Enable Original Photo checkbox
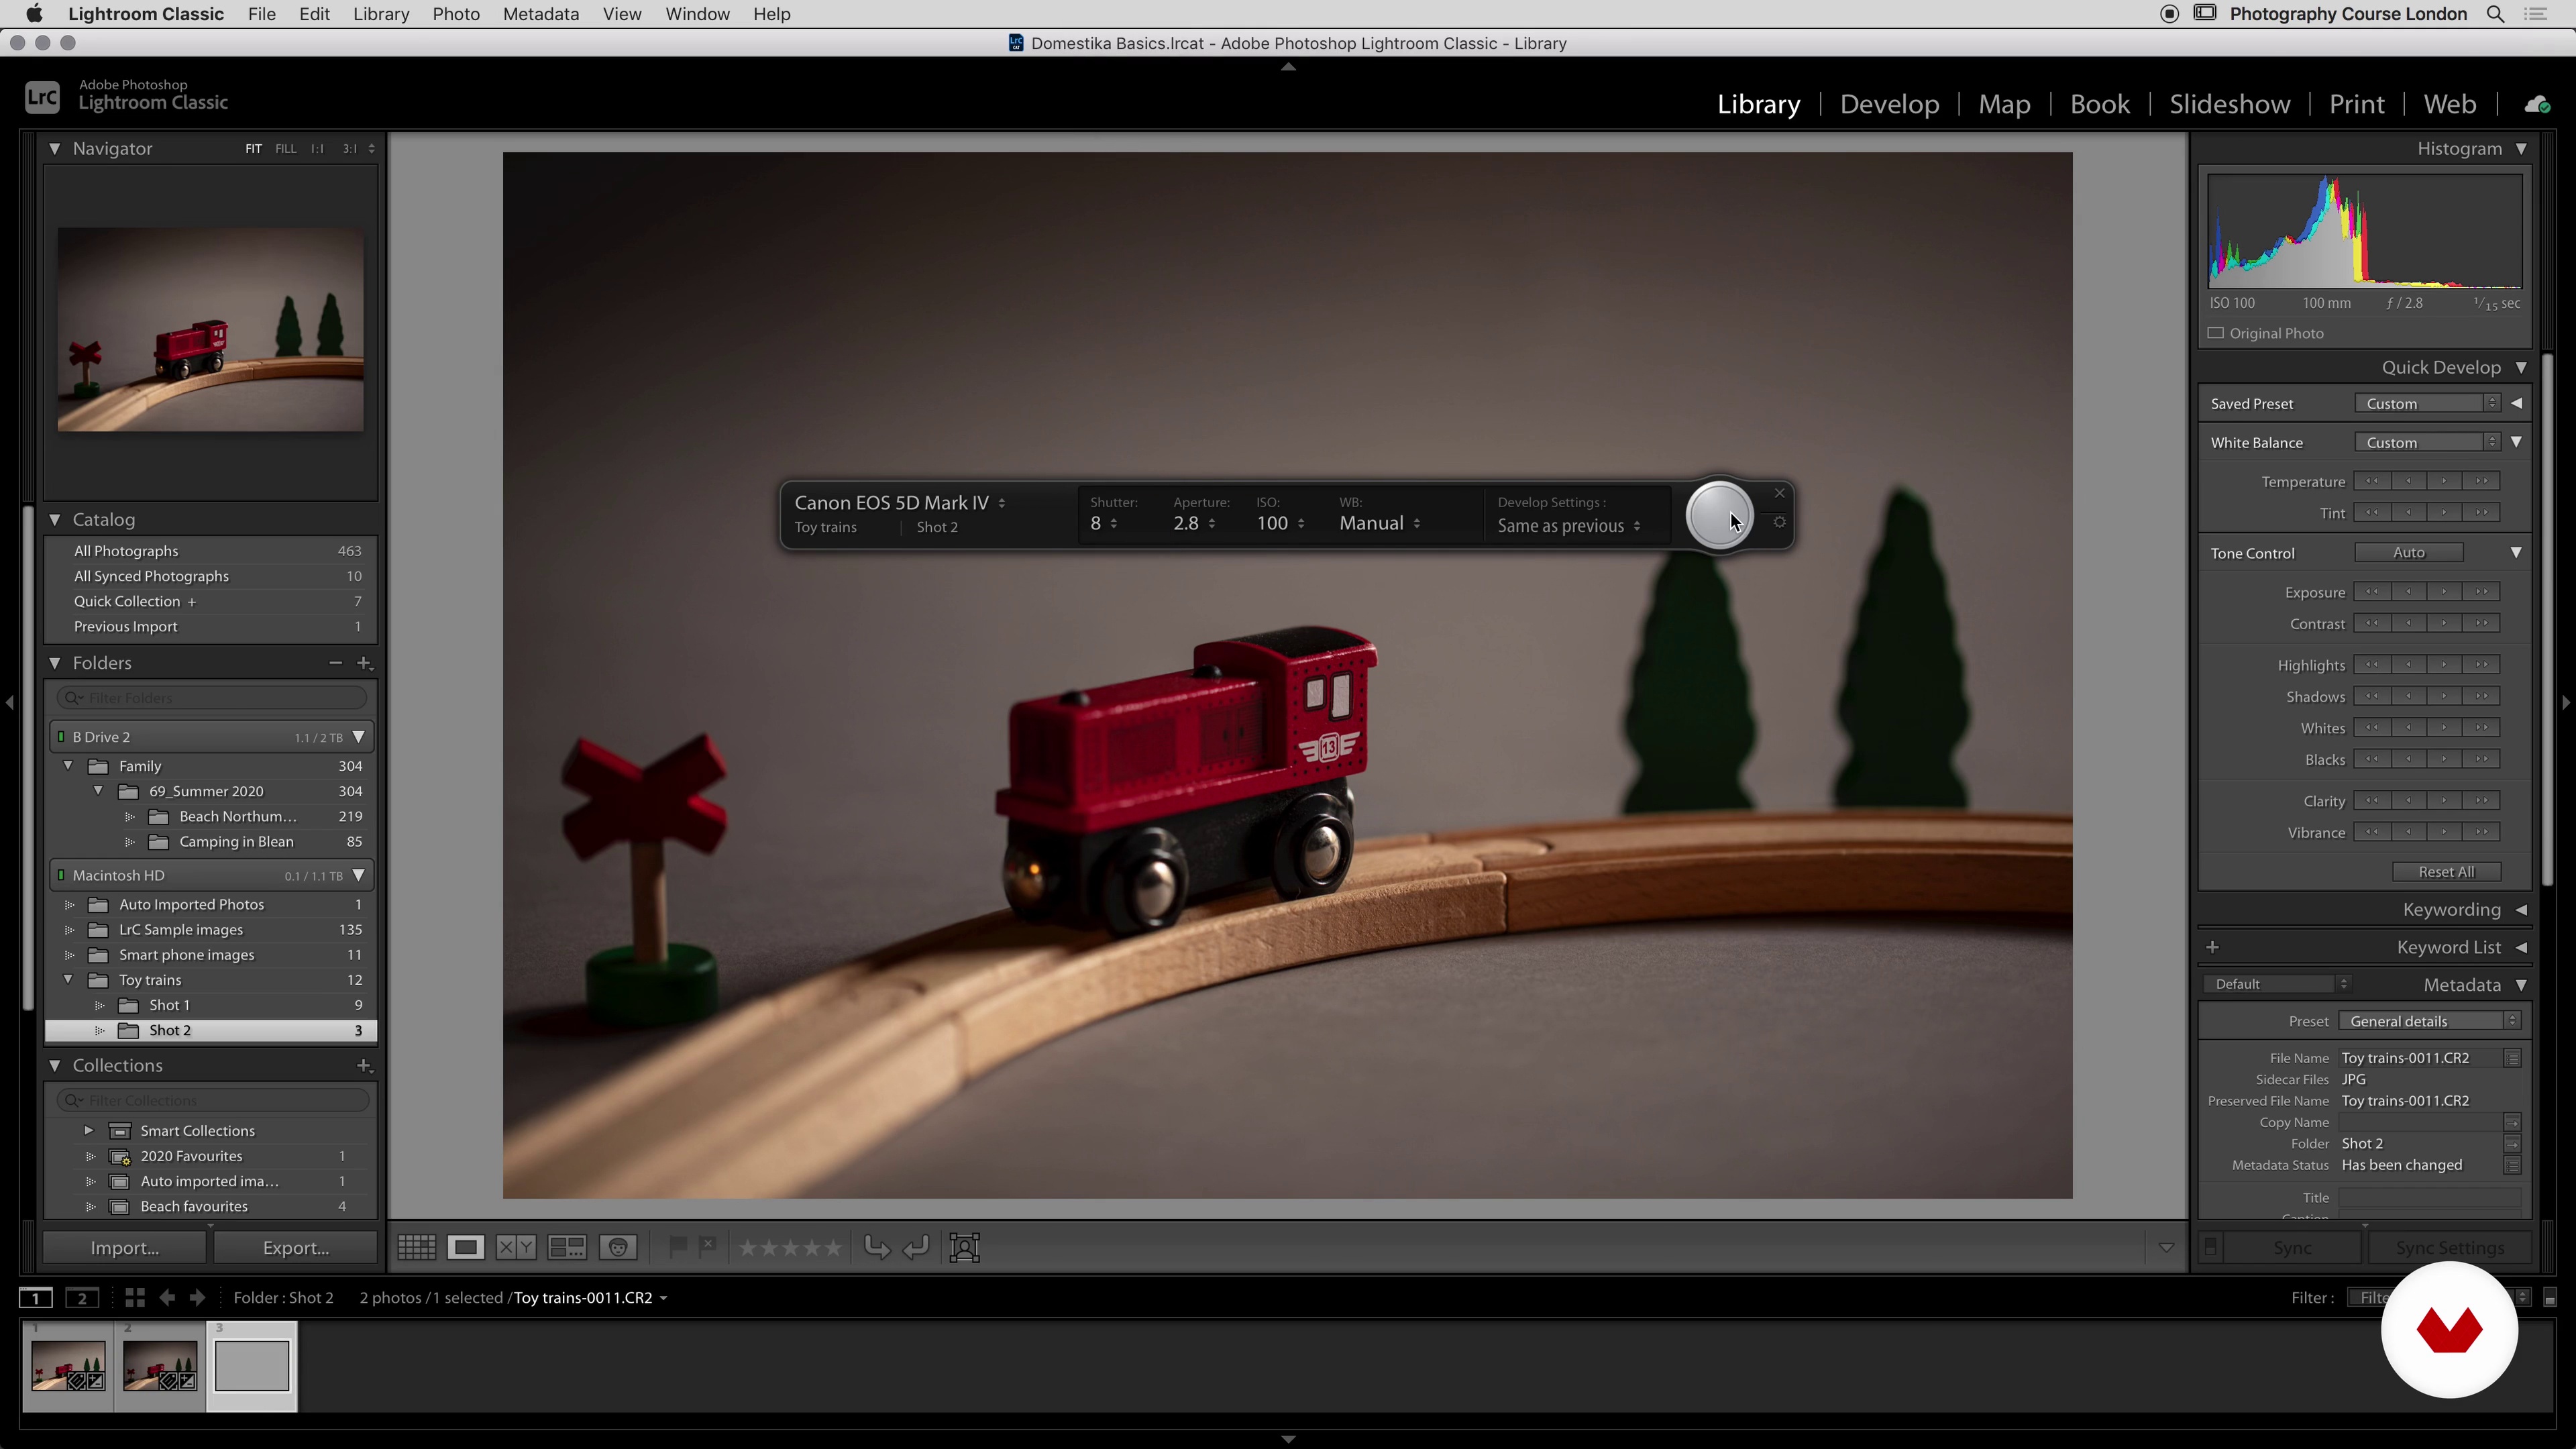 point(2215,333)
